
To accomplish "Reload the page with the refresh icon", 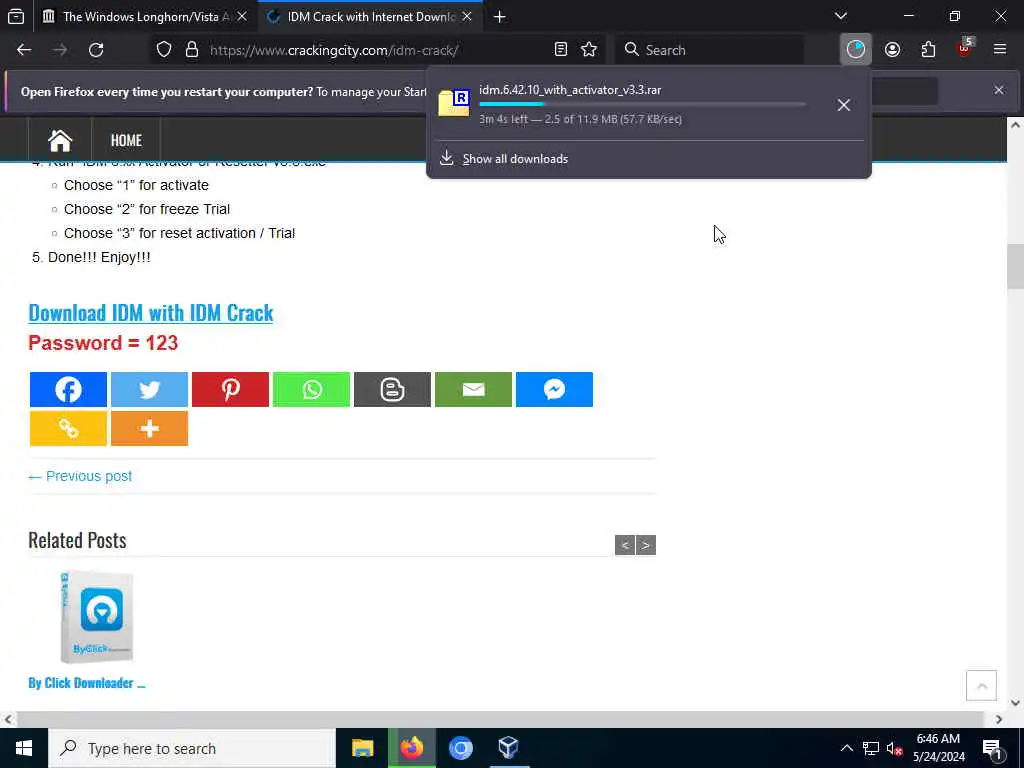I will point(96,50).
